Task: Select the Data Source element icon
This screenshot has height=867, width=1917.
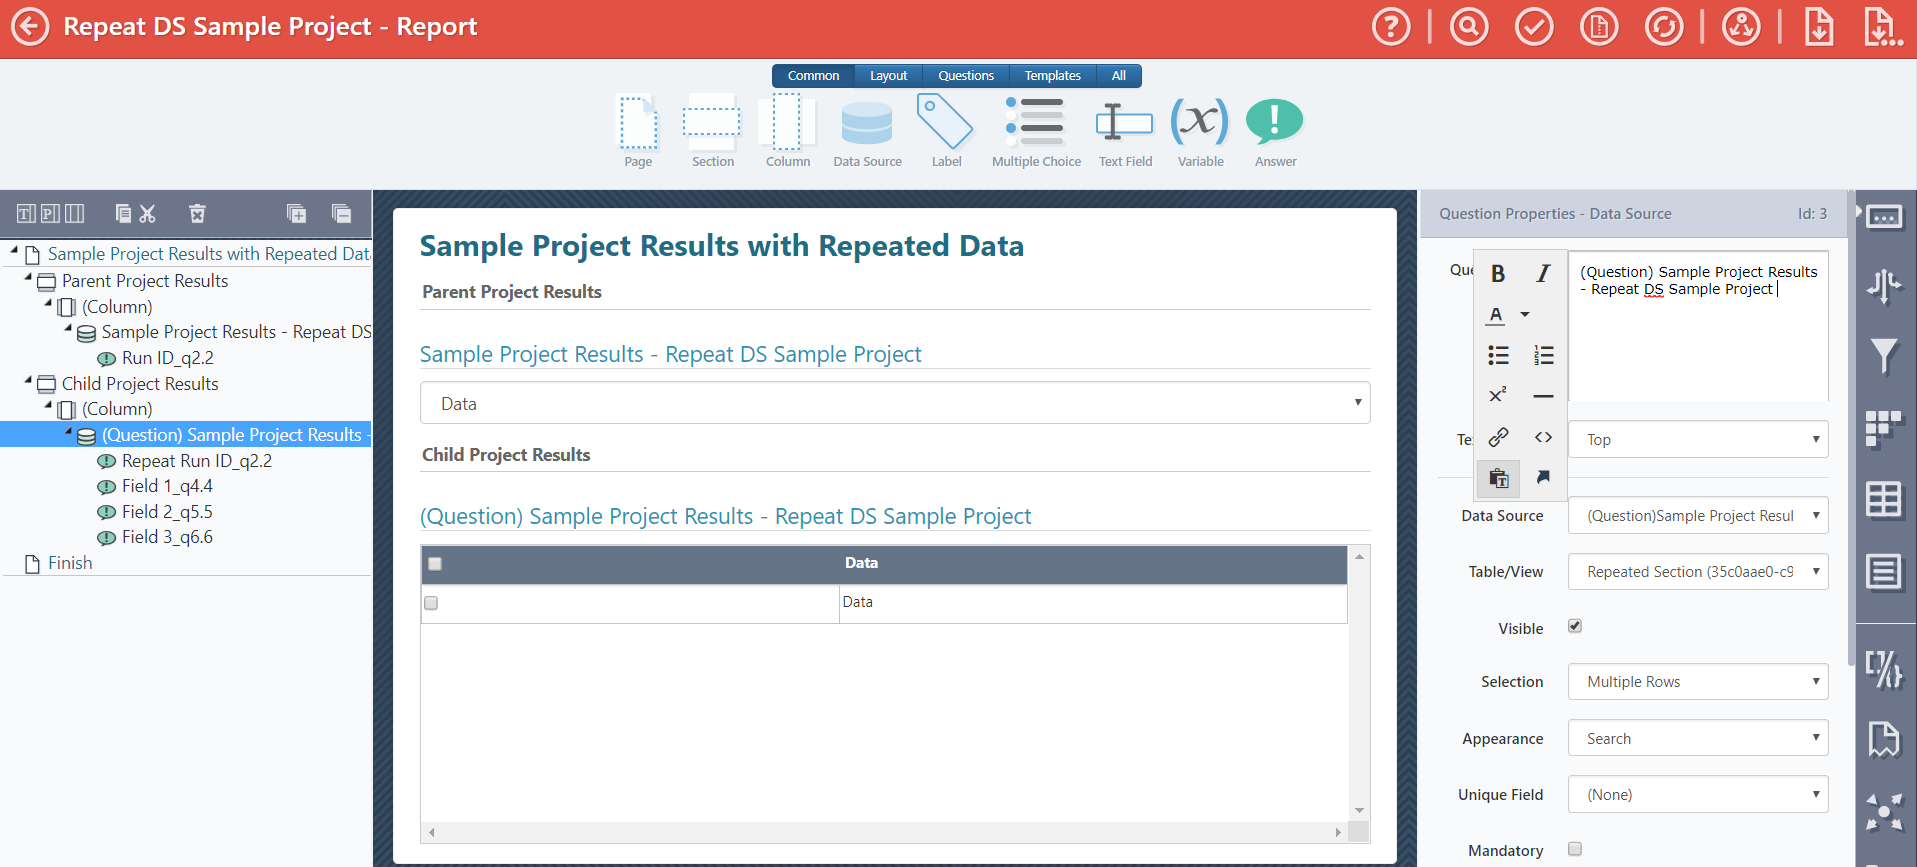Action: 867,123
